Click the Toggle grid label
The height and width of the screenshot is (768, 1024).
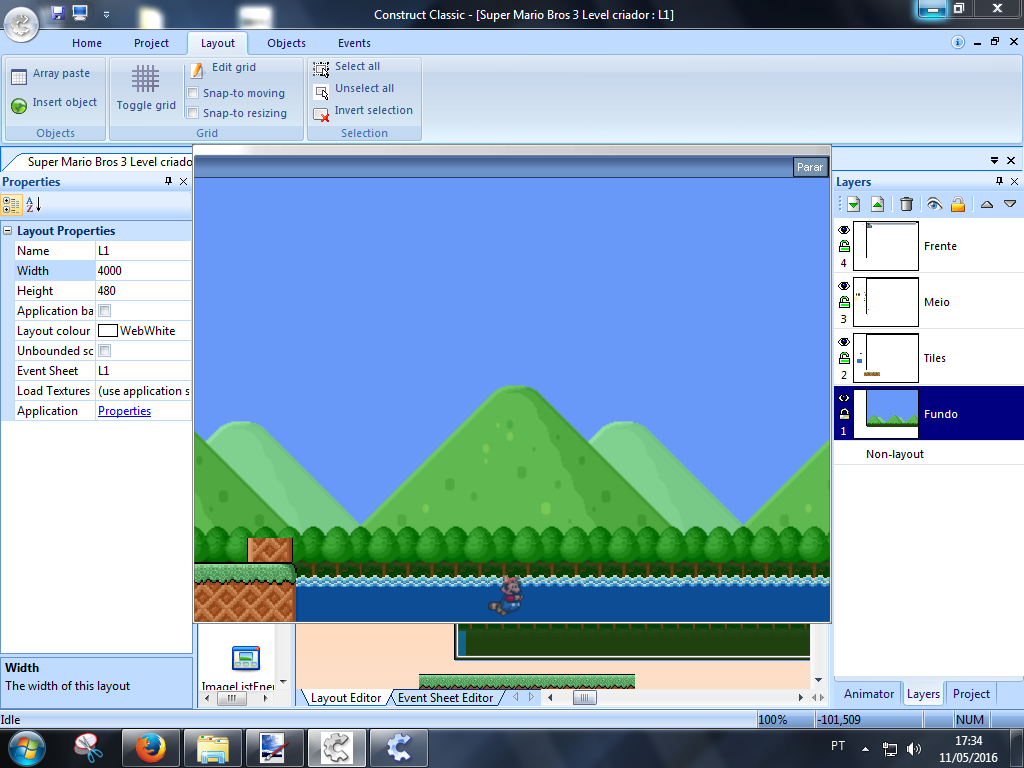pos(146,105)
